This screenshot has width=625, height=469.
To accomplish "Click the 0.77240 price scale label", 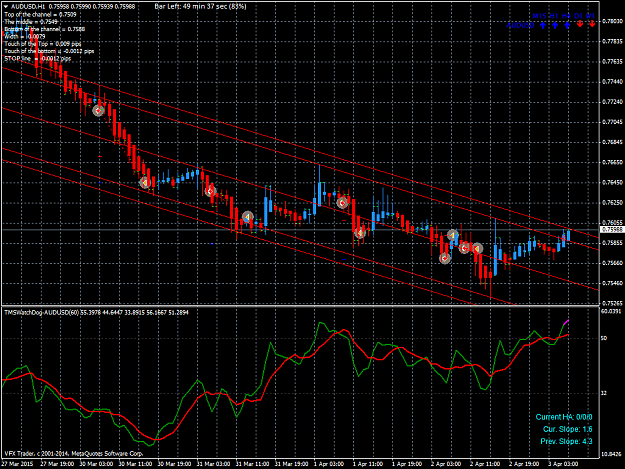I will pyautogui.click(x=613, y=102).
